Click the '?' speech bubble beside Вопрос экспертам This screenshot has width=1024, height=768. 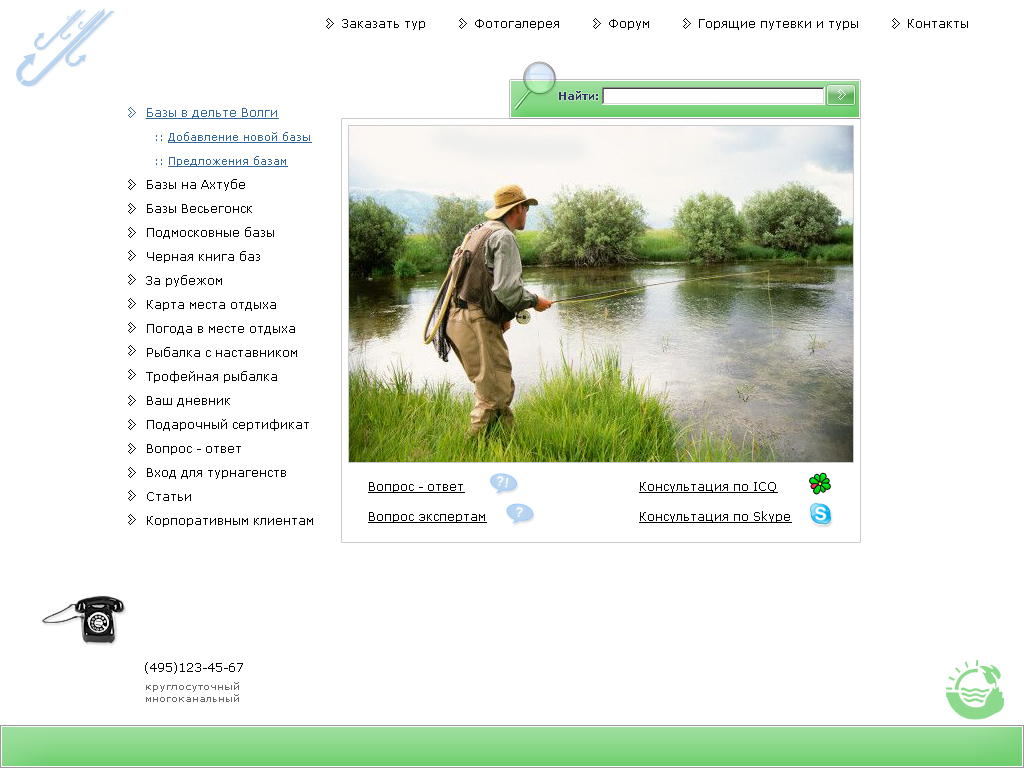pos(519,514)
